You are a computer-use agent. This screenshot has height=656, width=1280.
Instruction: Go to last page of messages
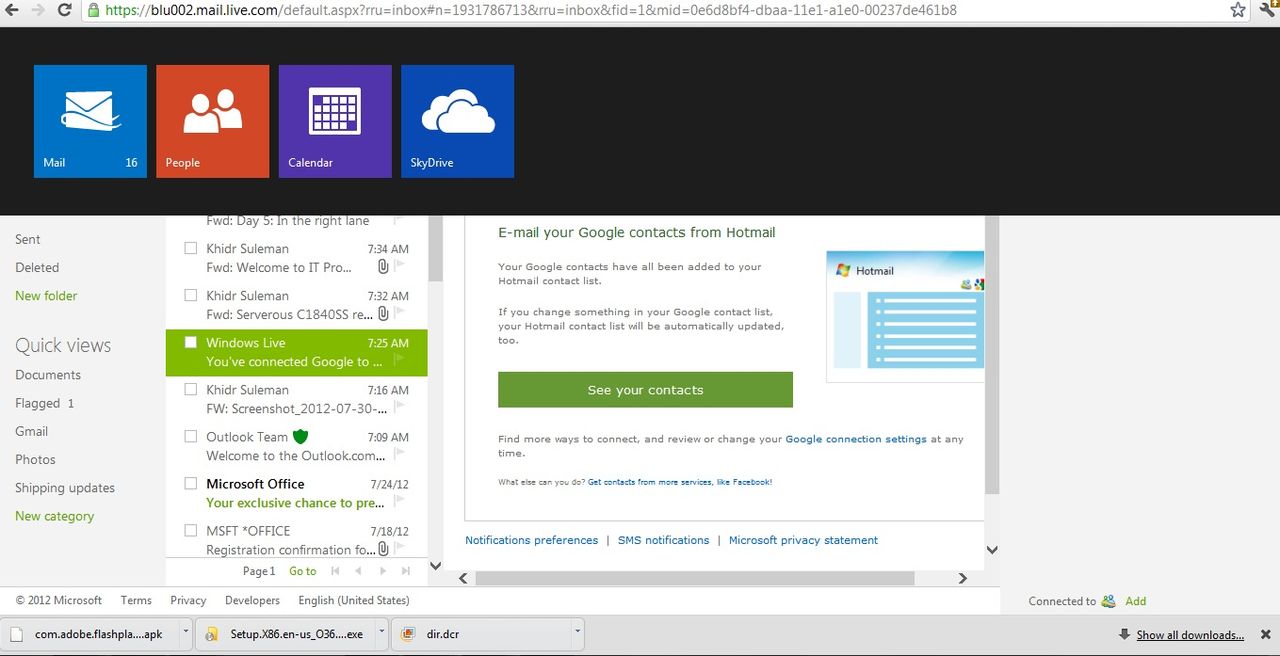coord(405,571)
